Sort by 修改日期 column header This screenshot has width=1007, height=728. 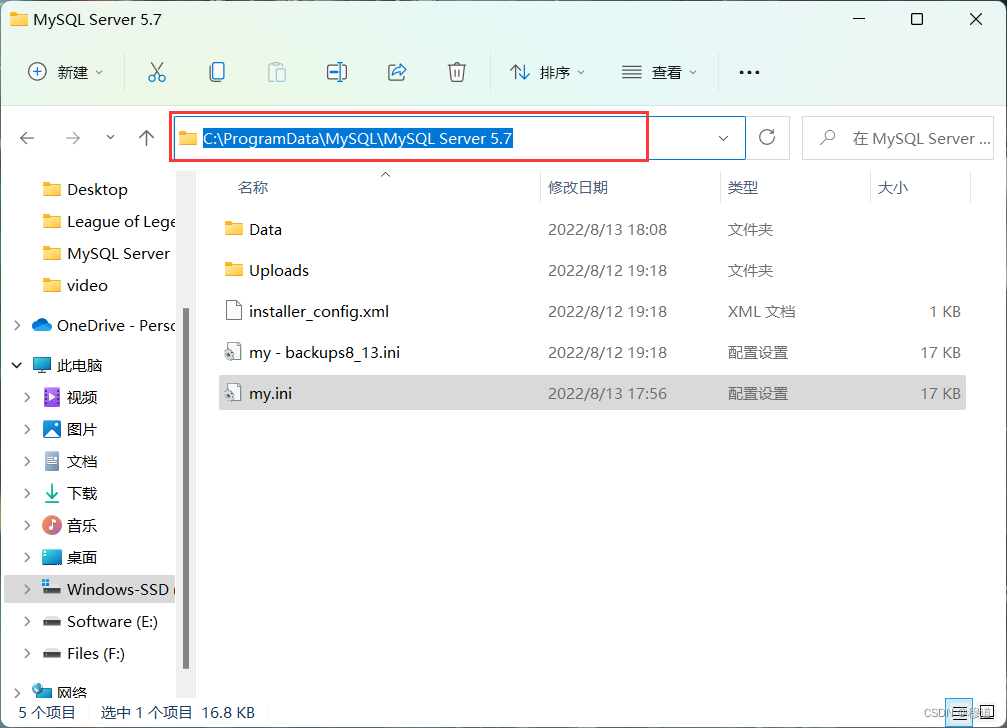tap(577, 187)
